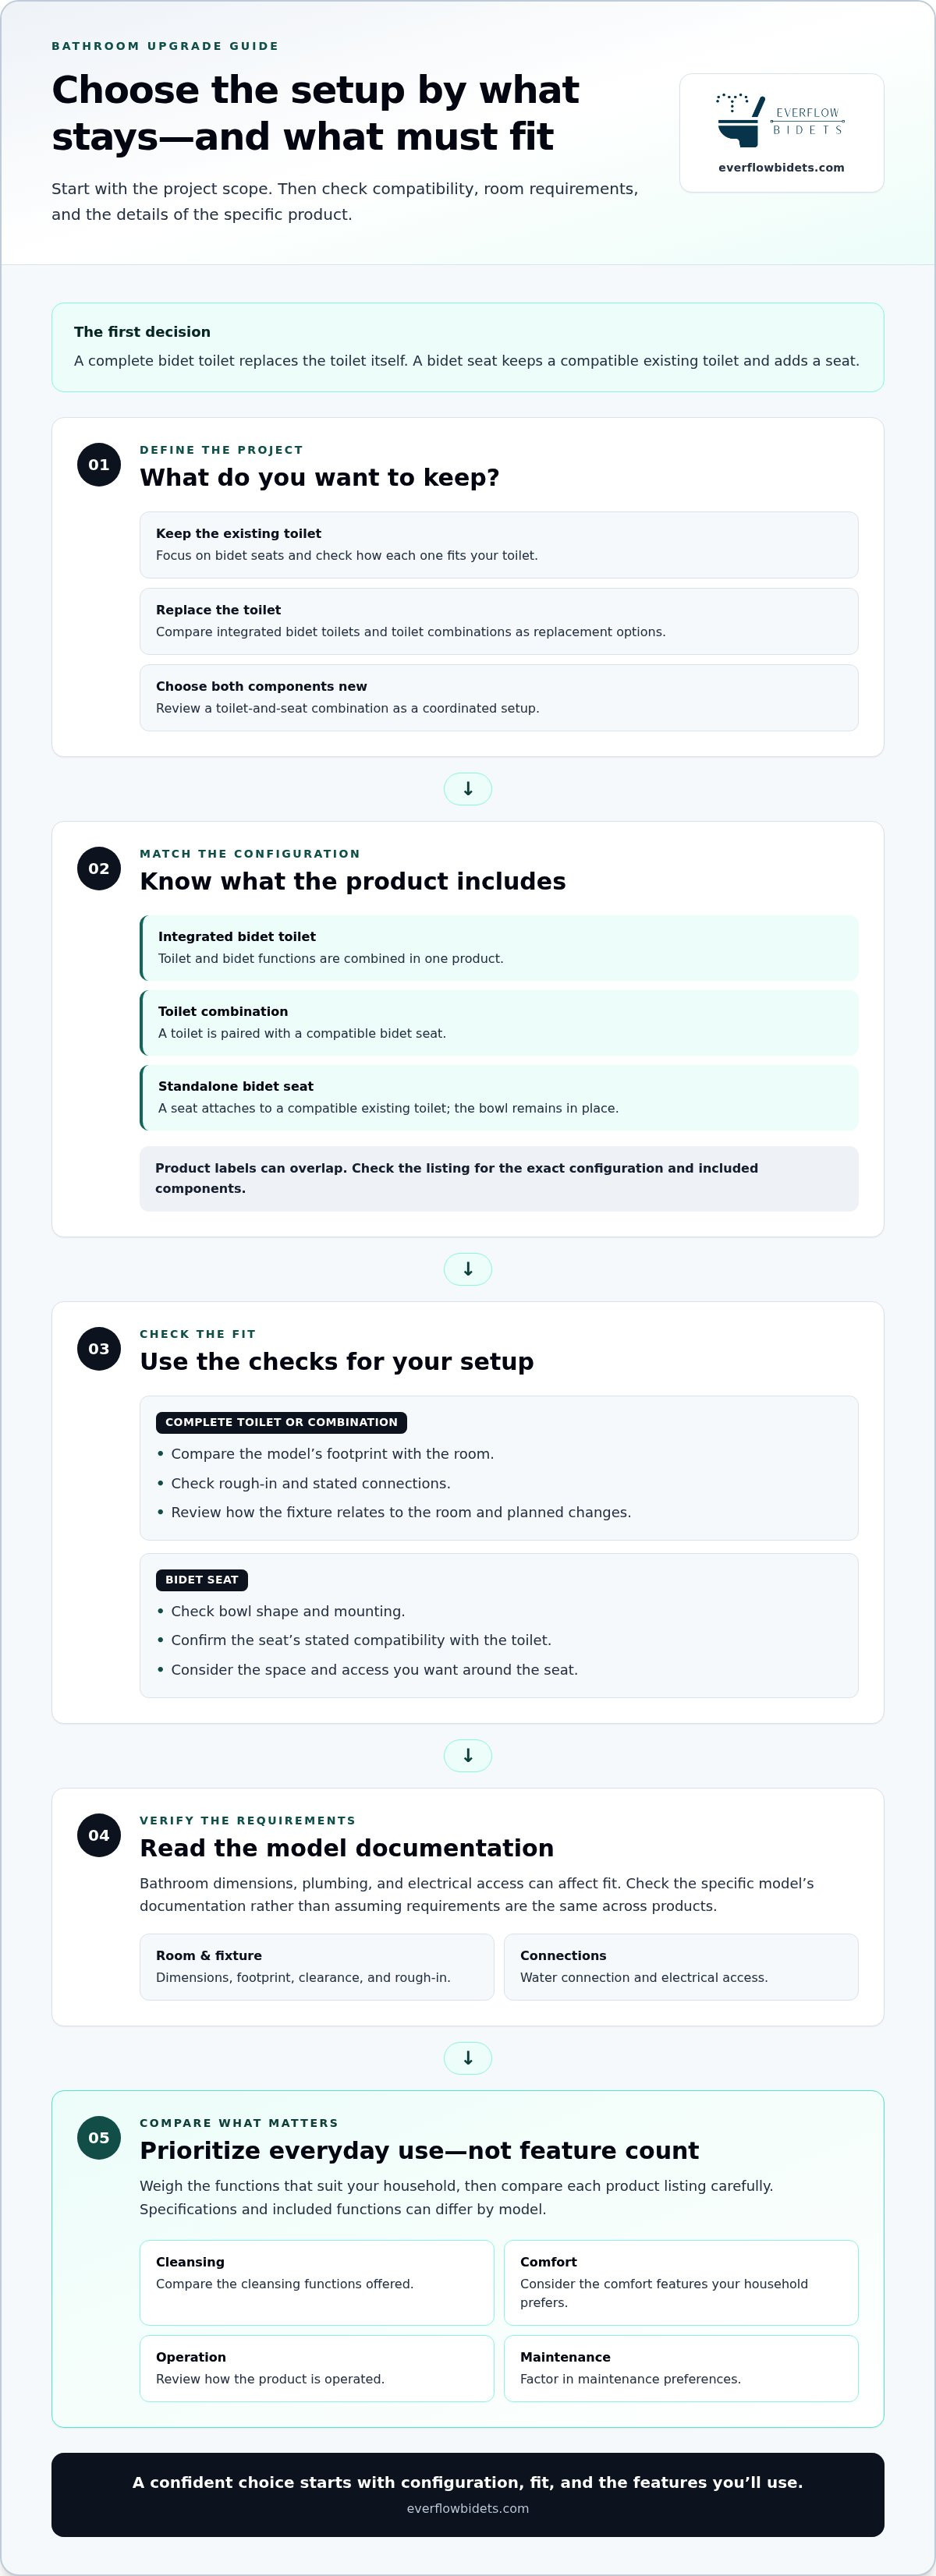Select the Maintenance comparison card
The width and height of the screenshot is (936, 2576).
[x=681, y=2368]
